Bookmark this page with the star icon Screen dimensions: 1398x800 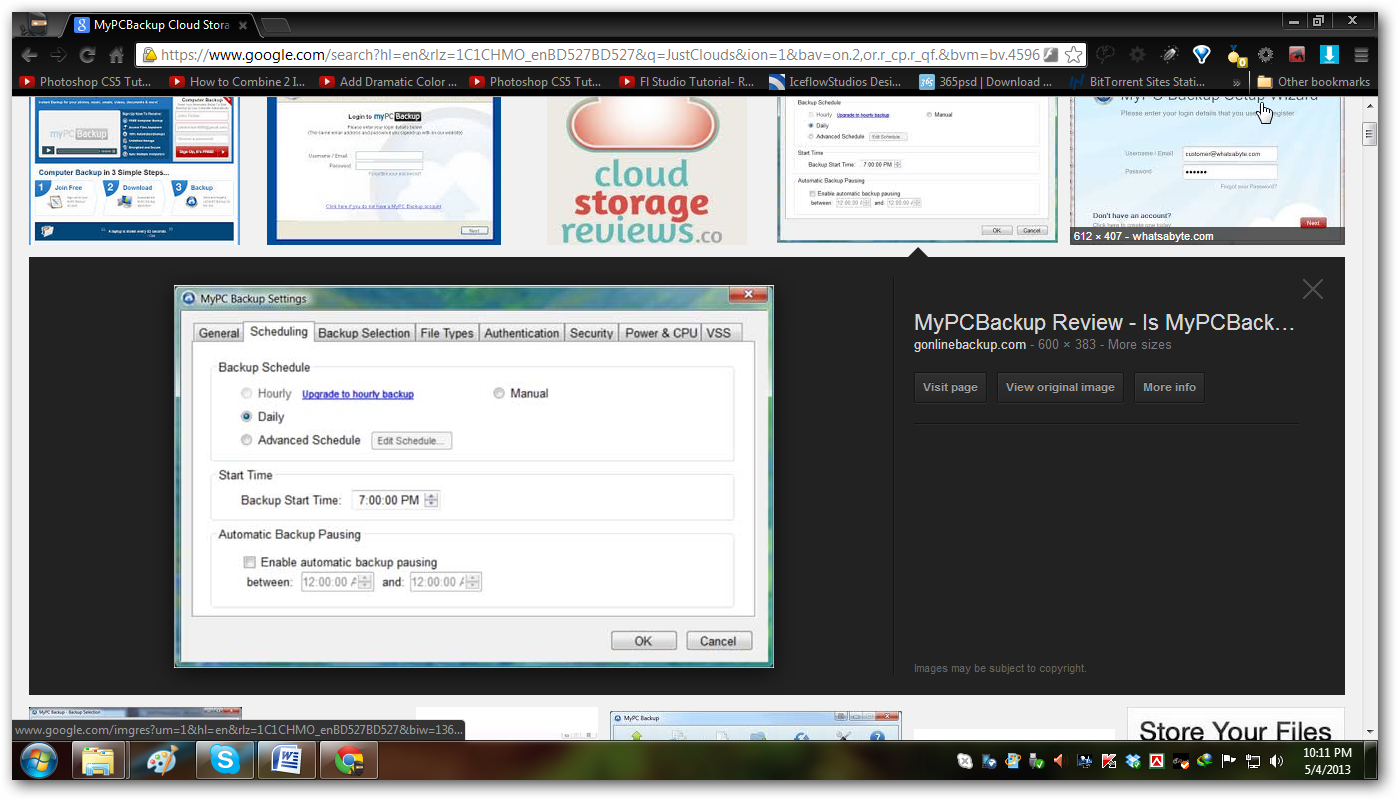click(x=1073, y=55)
